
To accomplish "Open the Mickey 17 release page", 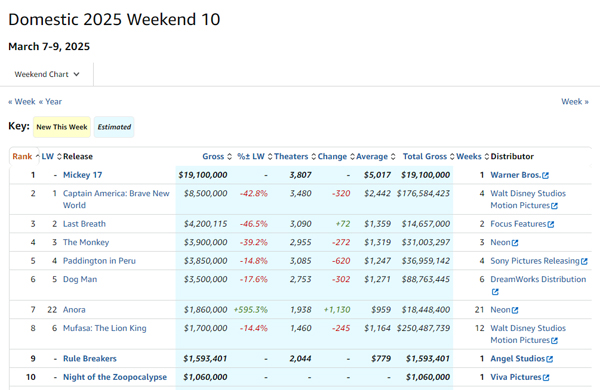I will (83, 175).
